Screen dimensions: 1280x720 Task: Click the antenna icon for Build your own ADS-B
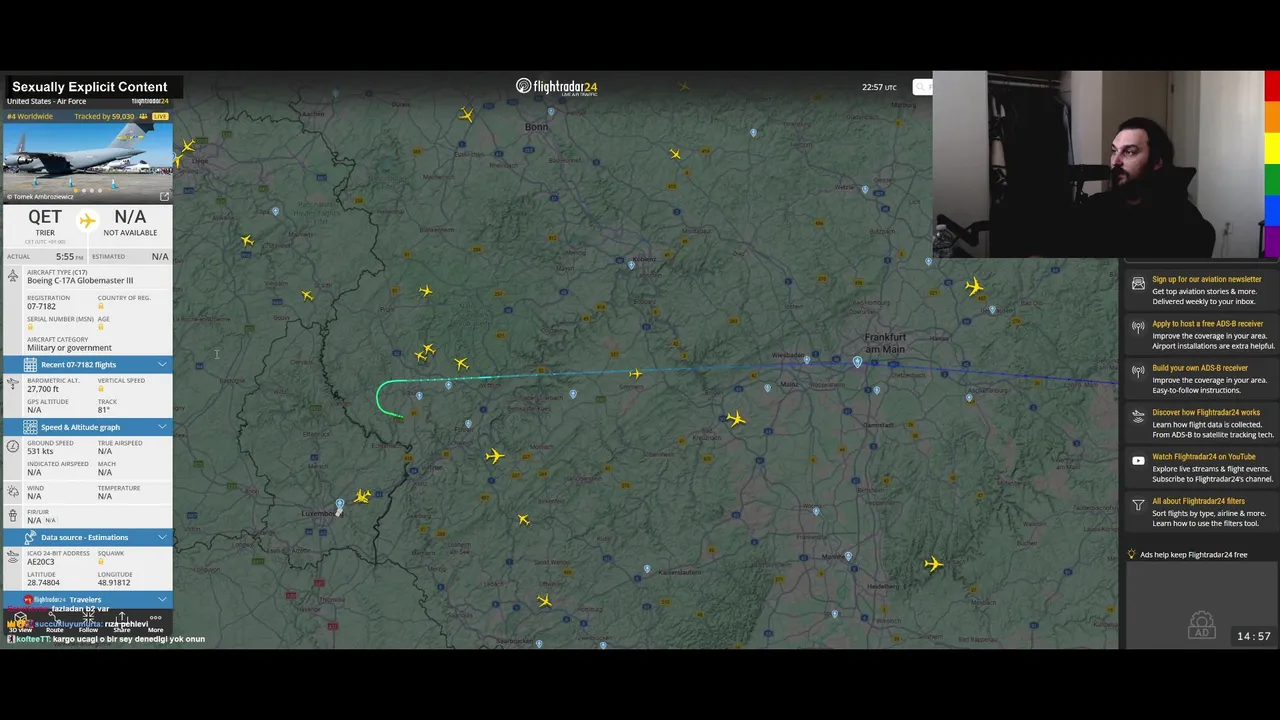pyautogui.click(x=1138, y=371)
